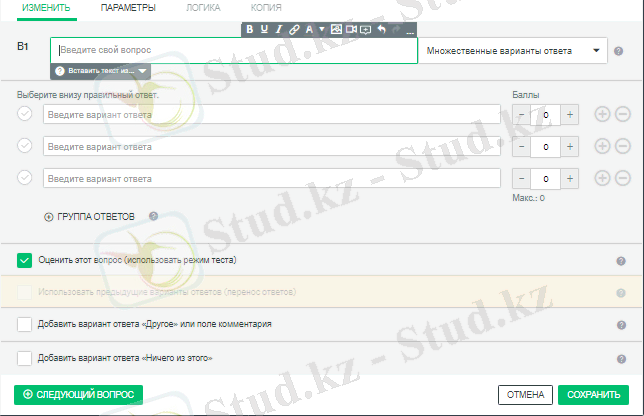Screen dimensions: 644x416
Task: Open the КОПИЯ tab
Action: pyautogui.click(x=266, y=8)
